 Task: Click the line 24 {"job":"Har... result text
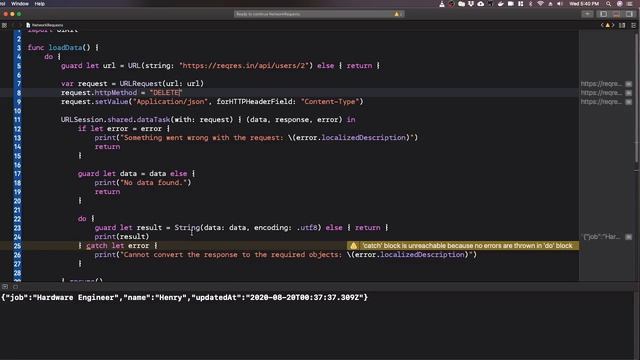point(601,237)
